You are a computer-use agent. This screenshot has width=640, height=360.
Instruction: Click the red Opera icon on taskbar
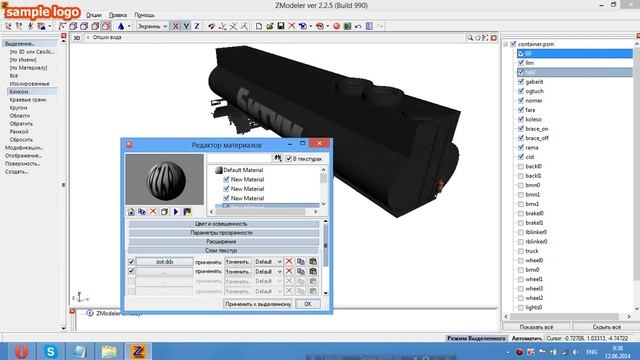point(22,351)
